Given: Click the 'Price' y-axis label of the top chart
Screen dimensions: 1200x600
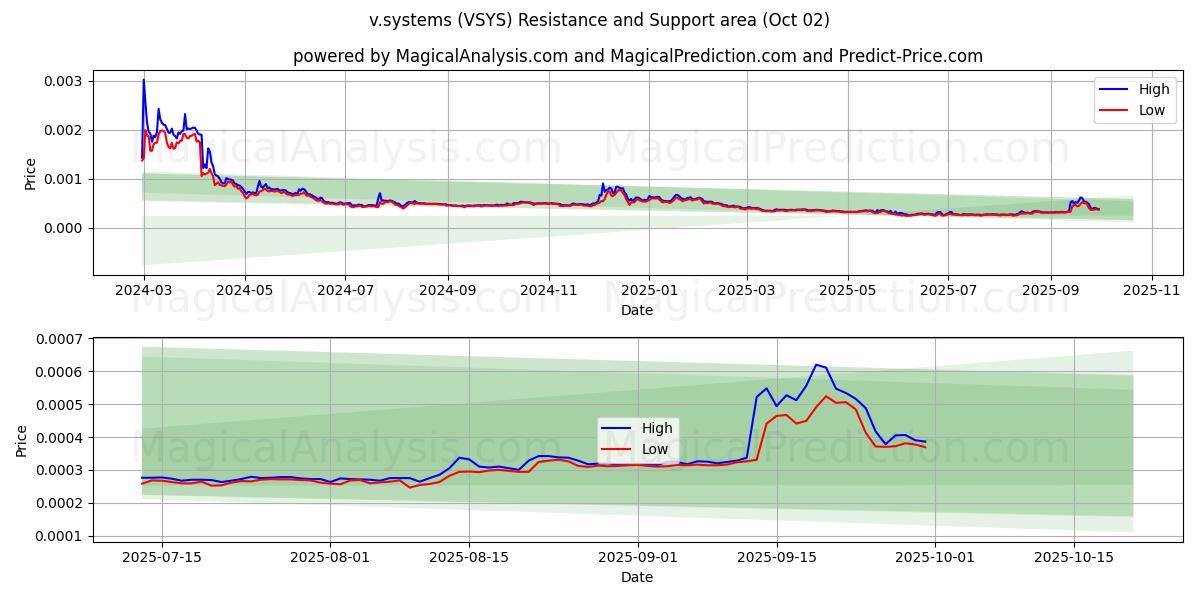Looking at the screenshot, I should pyautogui.click(x=30, y=173).
